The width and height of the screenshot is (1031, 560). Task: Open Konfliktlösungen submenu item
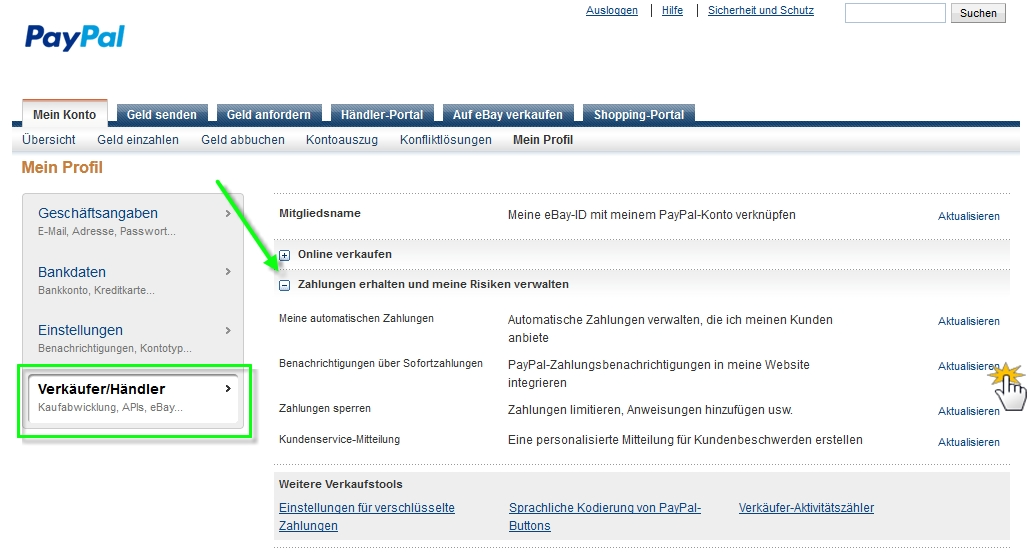tap(446, 140)
